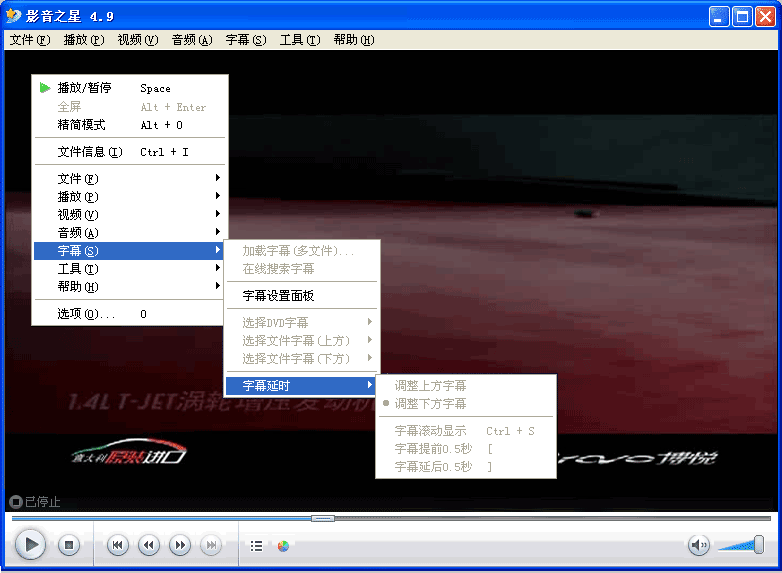This screenshot has height=573, width=782.
Task: Open the 帮助(H) menu in menu bar
Action: click(x=354, y=40)
